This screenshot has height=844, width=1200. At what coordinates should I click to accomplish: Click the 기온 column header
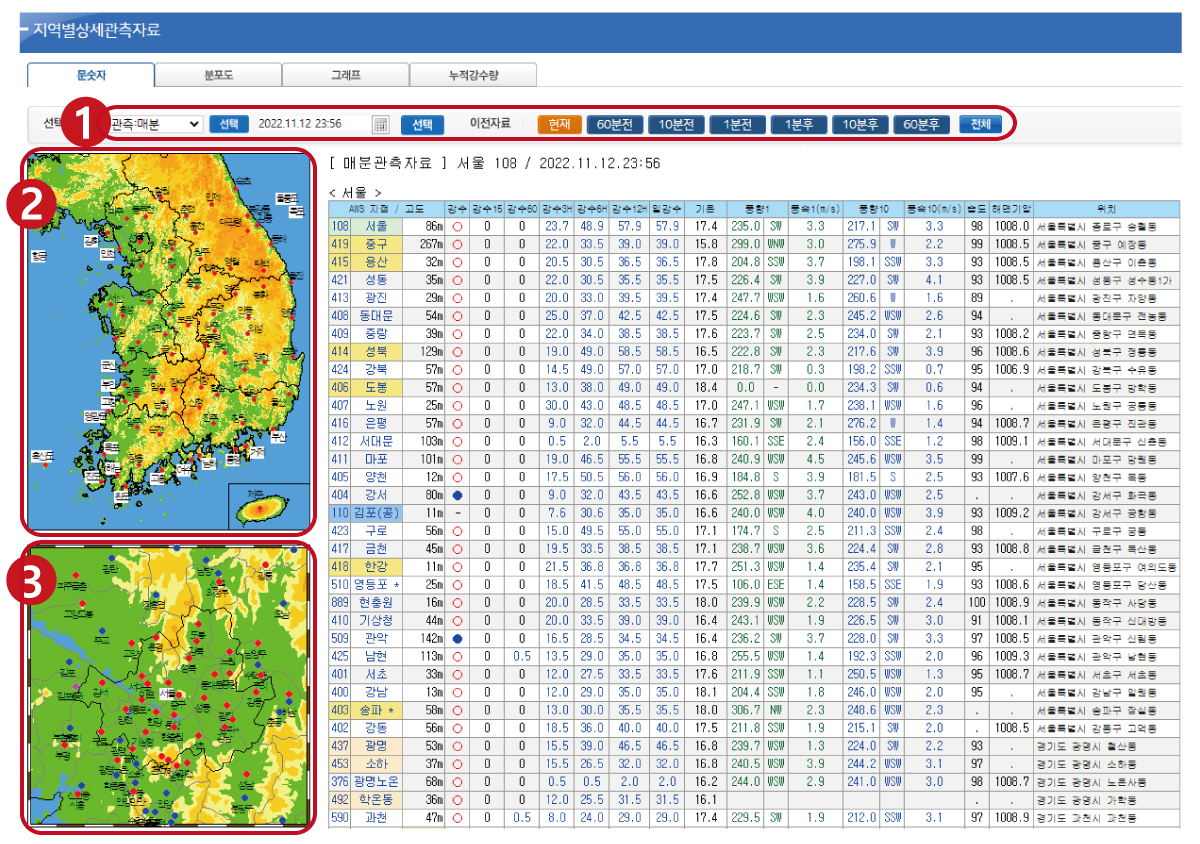(x=705, y=209)
